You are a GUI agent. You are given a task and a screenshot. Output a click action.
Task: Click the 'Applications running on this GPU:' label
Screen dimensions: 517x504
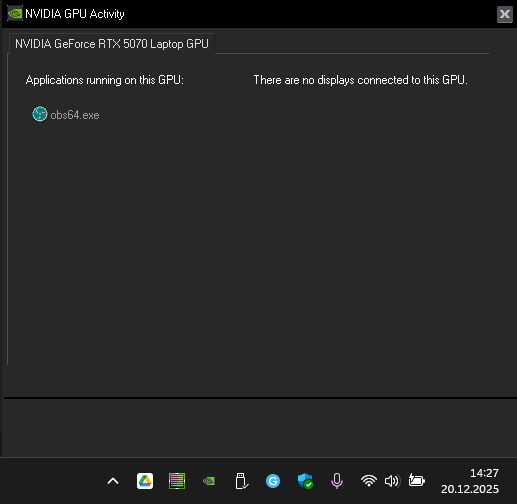[105, 80]
